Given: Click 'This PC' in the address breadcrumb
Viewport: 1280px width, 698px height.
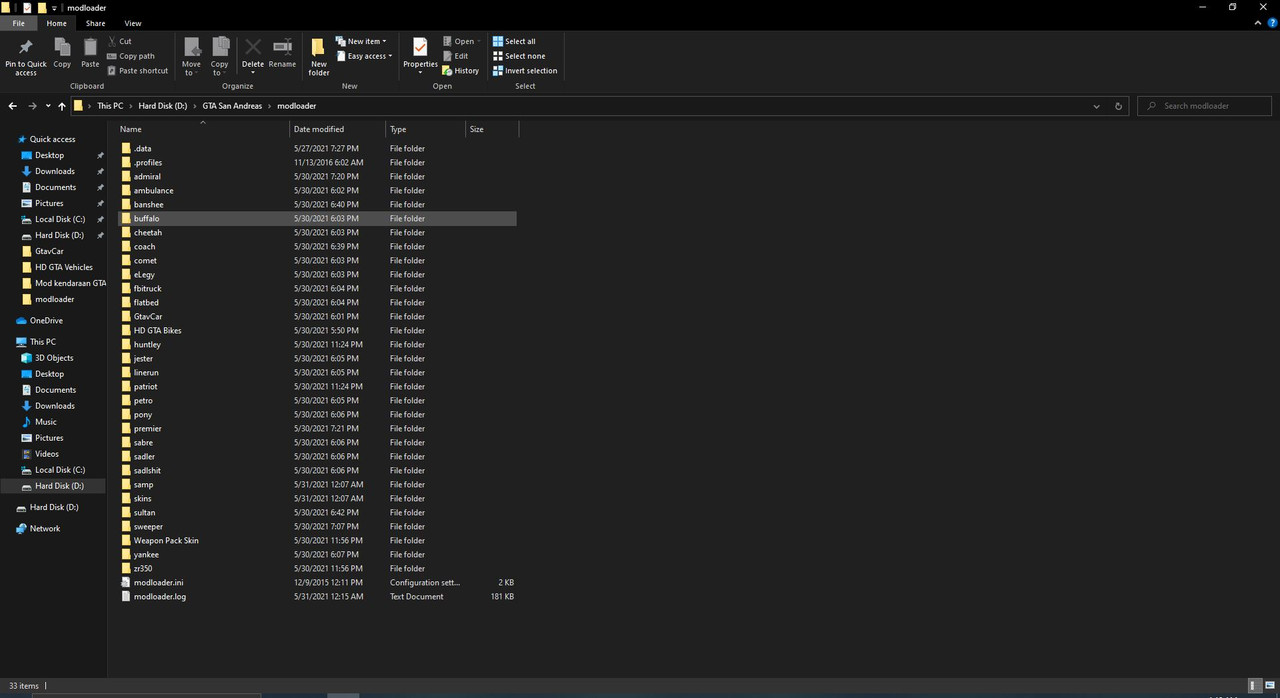Looking at the screenshot, I should coord(110,106).
